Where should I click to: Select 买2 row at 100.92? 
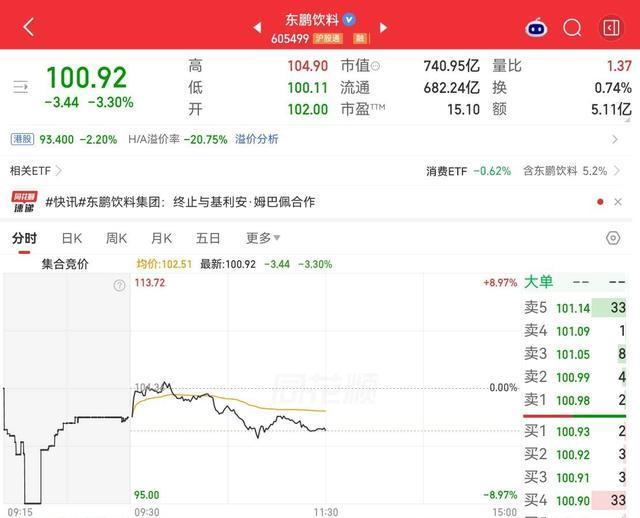(575, 454)
